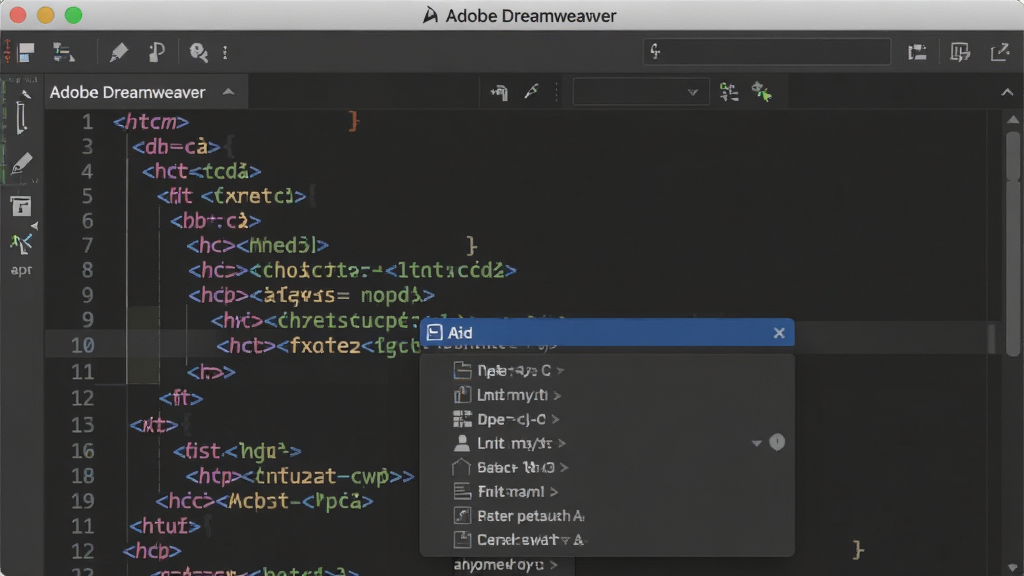
Task: Open the vertical three-dot overflow menu in the top toolbar
Action: pyautogui.click(x=225, y=53)
